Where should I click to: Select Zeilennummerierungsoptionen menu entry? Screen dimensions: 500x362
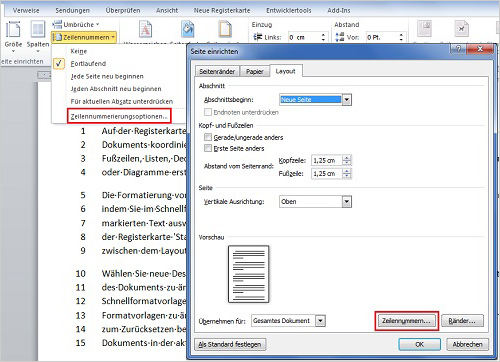(119, 116)
